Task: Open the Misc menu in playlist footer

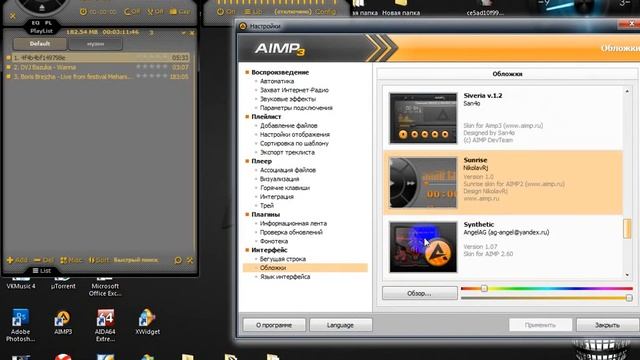Action: (x=71, y=260)
